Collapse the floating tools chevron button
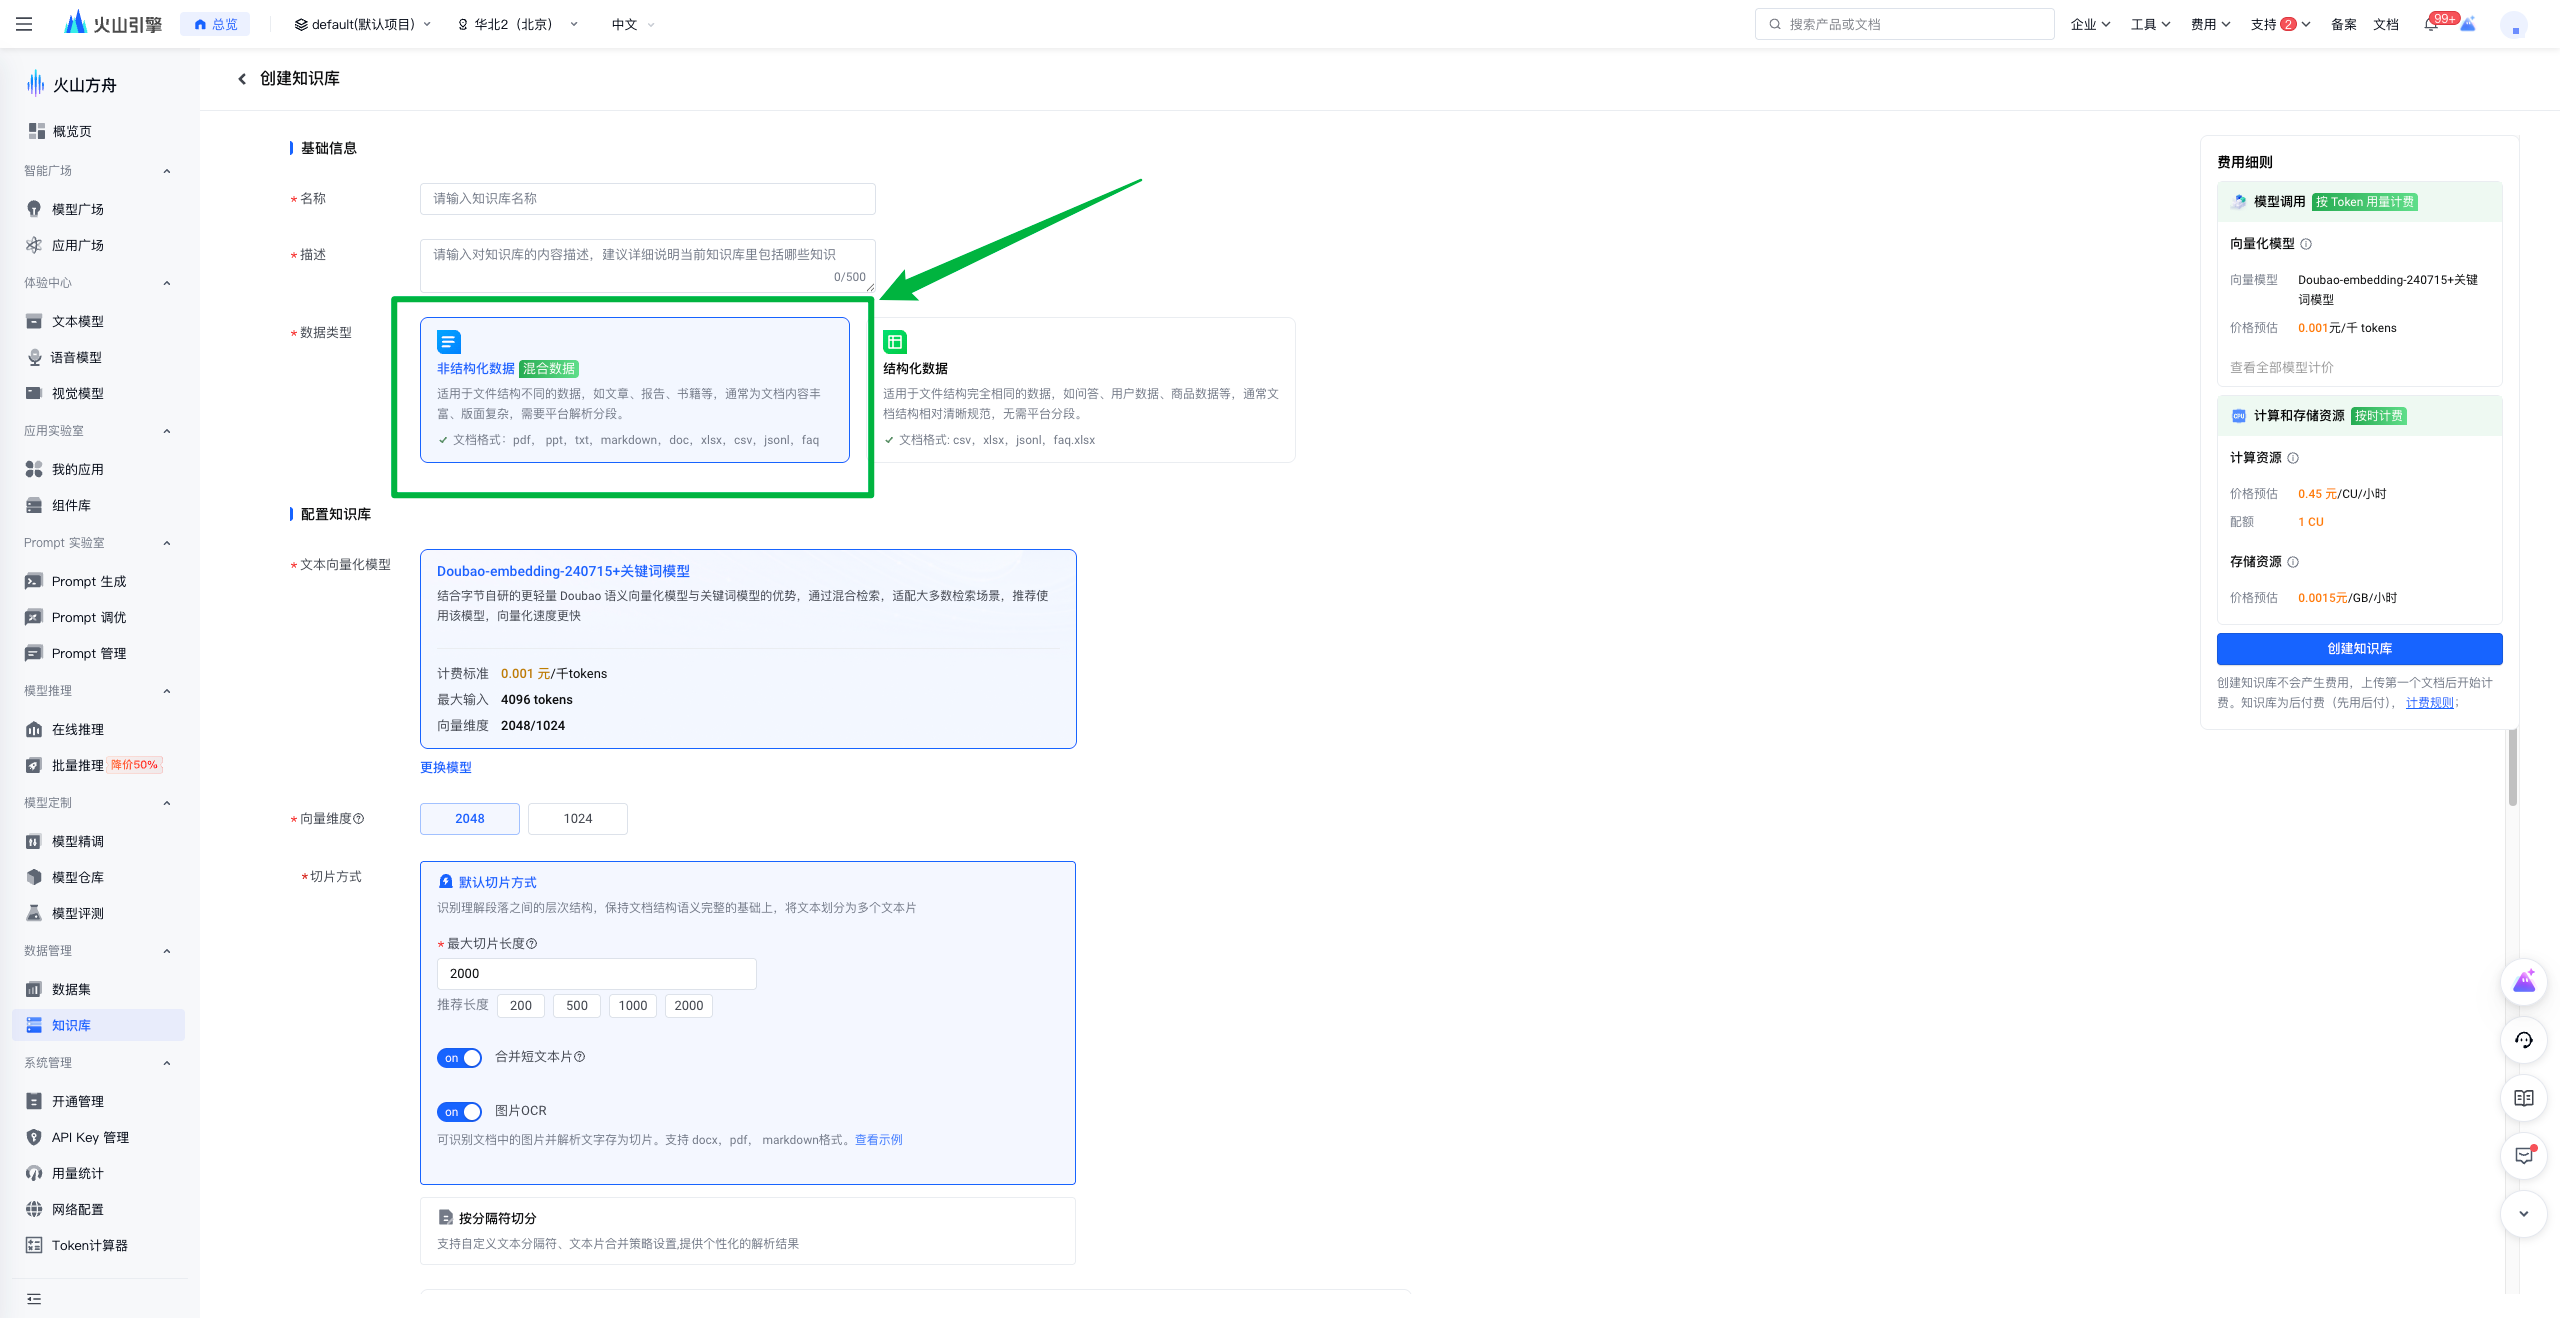The height and width of the screenshot is (1318, 2560). click(2524, 1214)
